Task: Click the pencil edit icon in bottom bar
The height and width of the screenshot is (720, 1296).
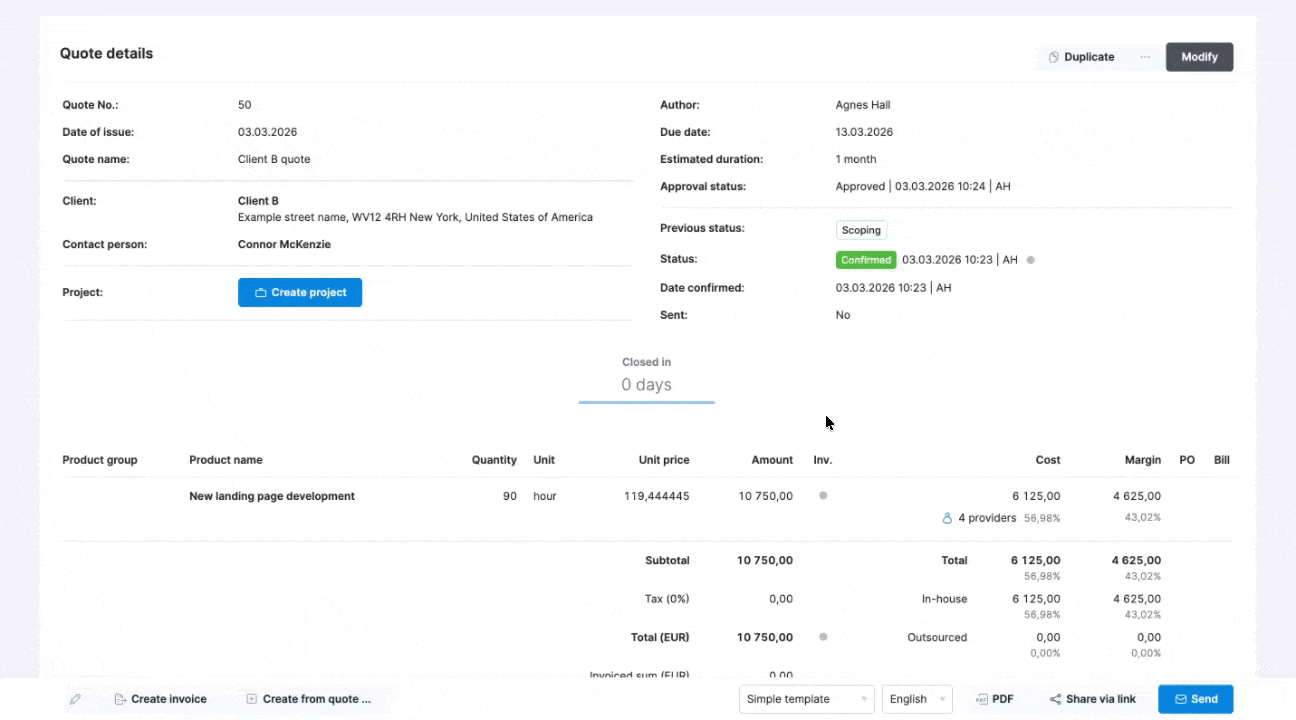Action: coord(75,699)
